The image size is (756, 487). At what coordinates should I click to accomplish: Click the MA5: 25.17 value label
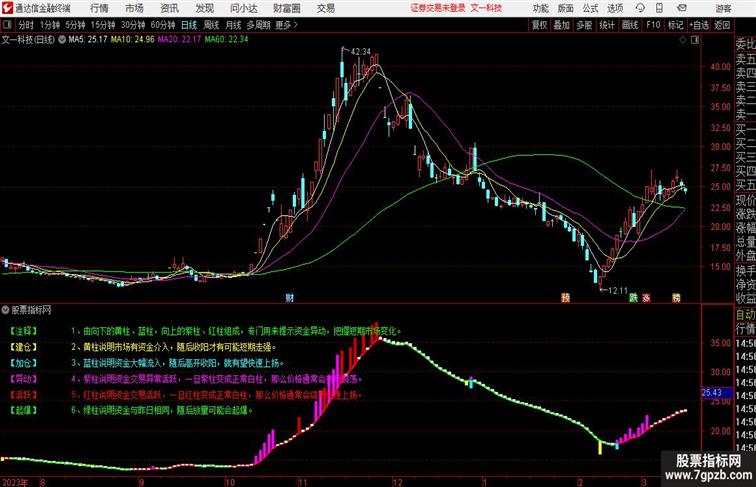(x=88, y=40)
